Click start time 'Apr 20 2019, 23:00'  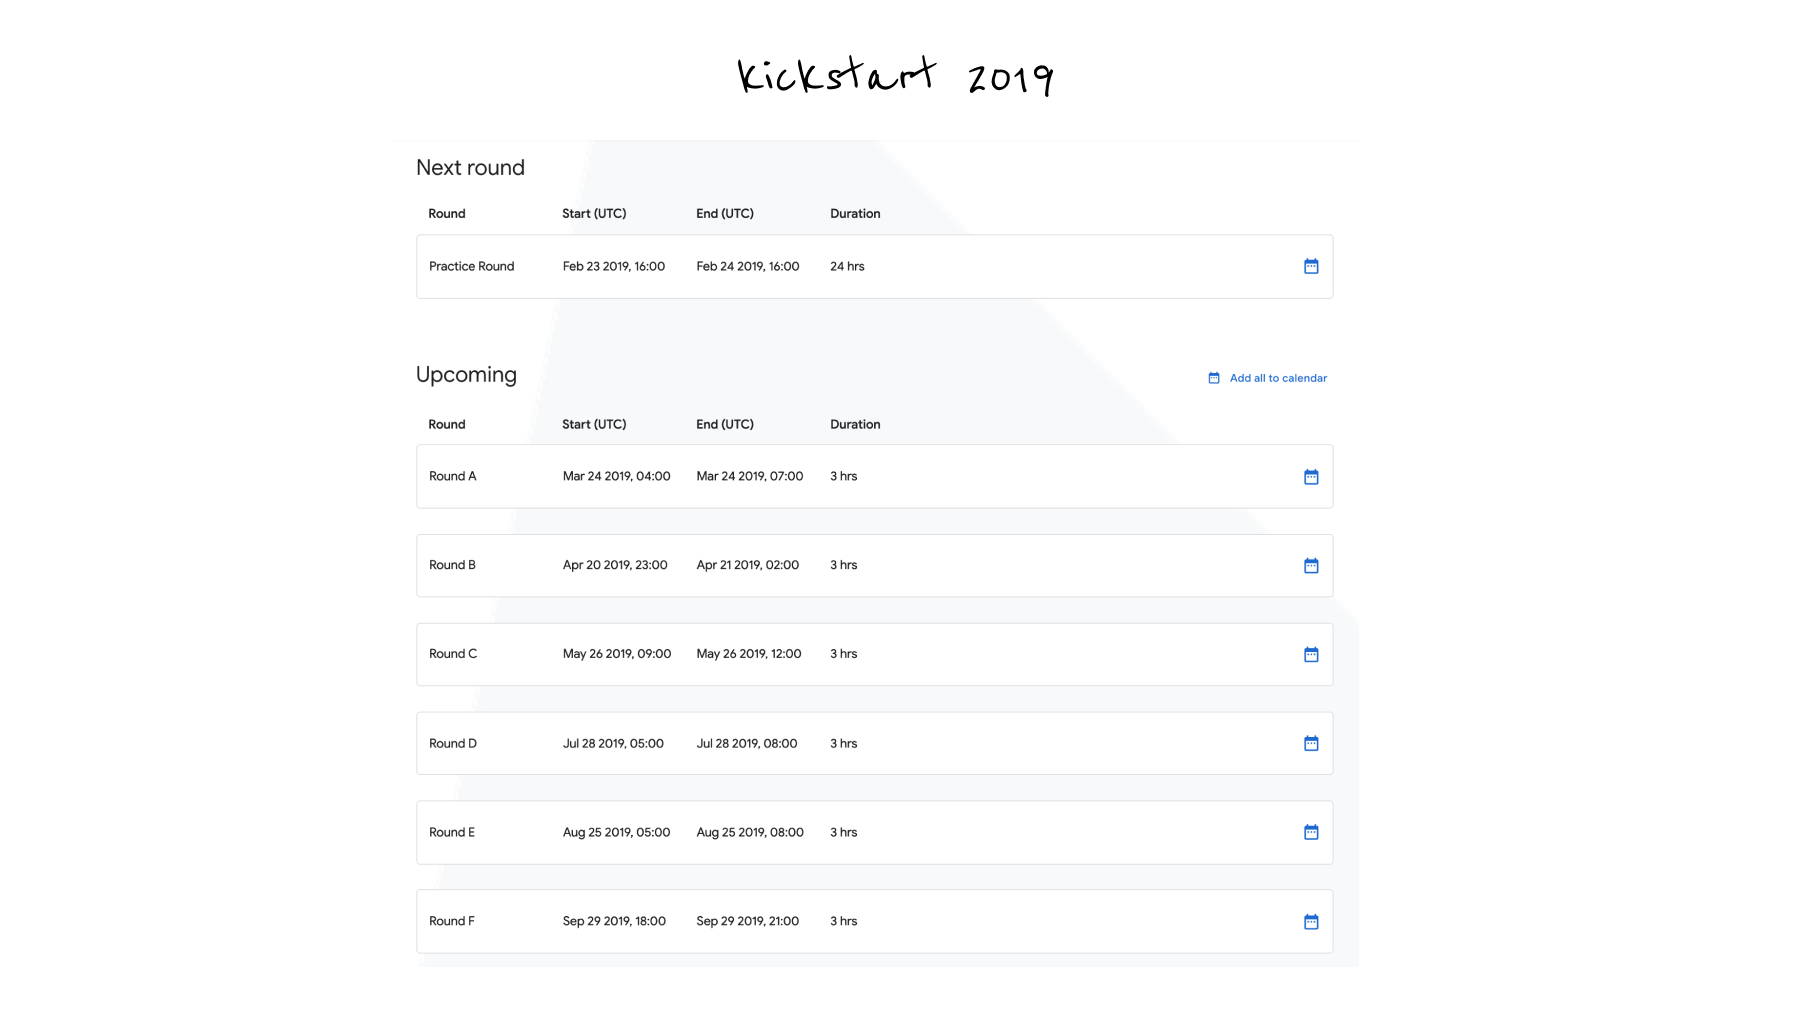tap(615, 565)
